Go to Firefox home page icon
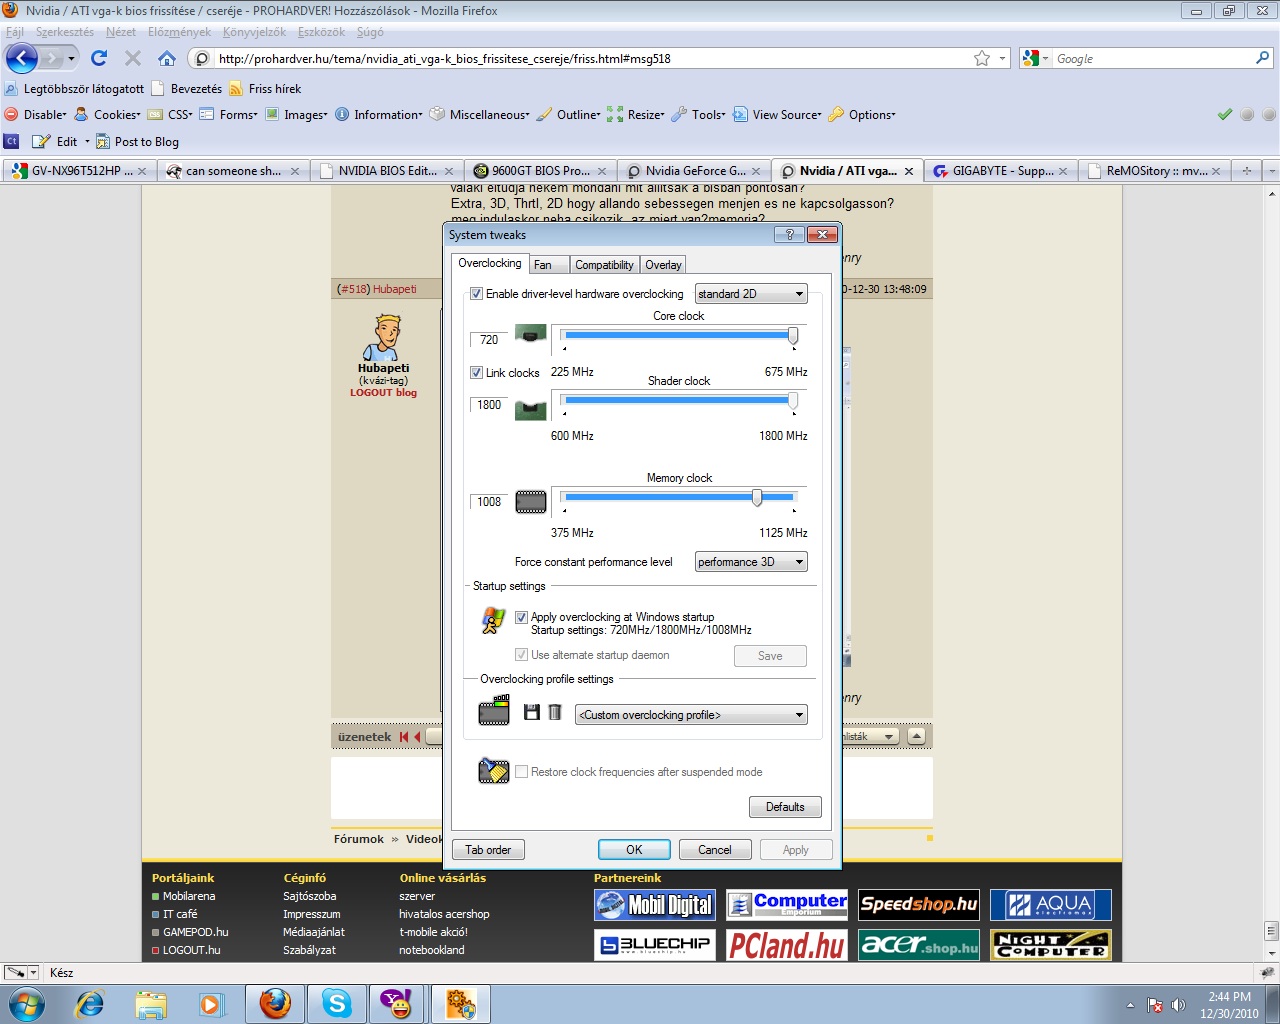The height and width of the screenshot is (1024, 1280). [167, 58]
